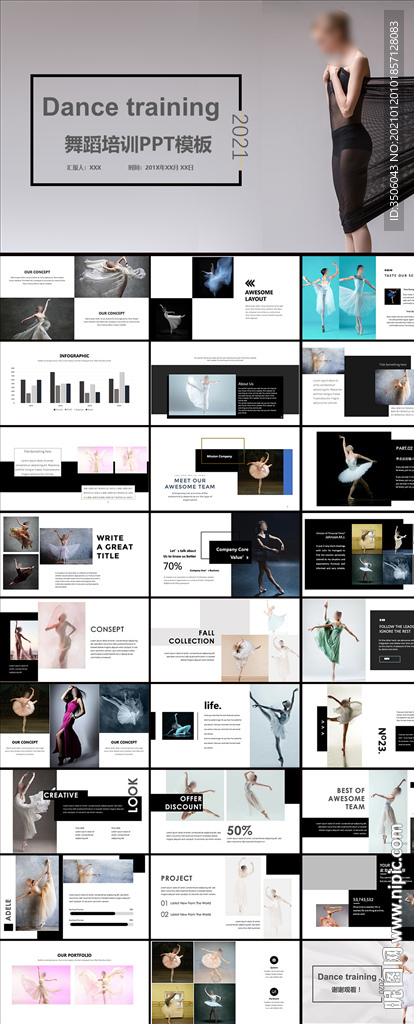Click the date line 时间:201X年XX月XX日
Image resolution: width=414 pixels, height=1024 pixels.
pos(161,168)
